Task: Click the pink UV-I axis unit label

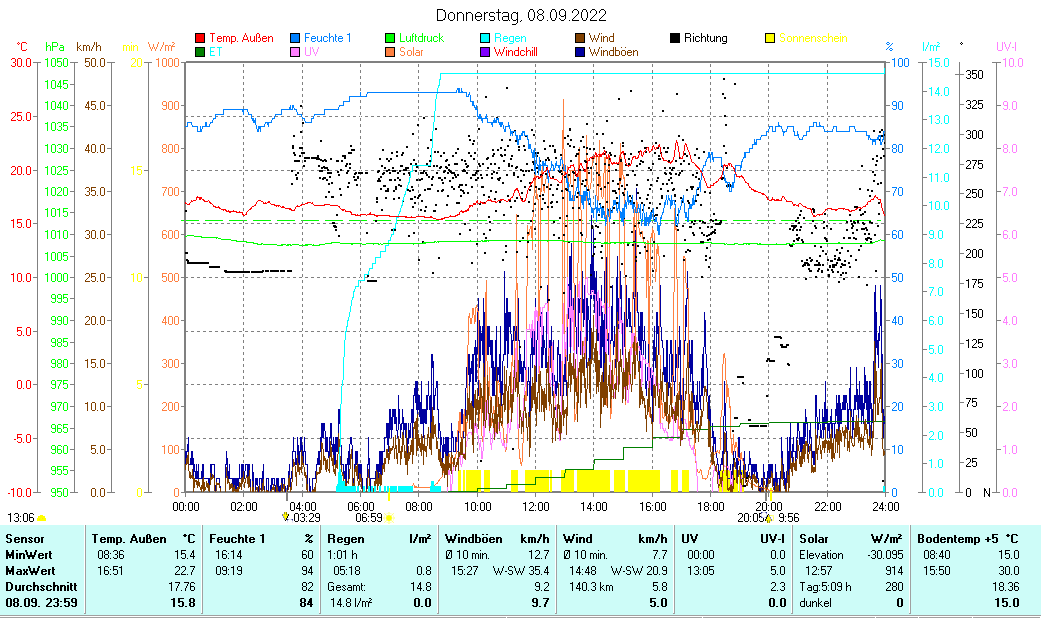Action: pyautogui.click(x=1006, y=47)
